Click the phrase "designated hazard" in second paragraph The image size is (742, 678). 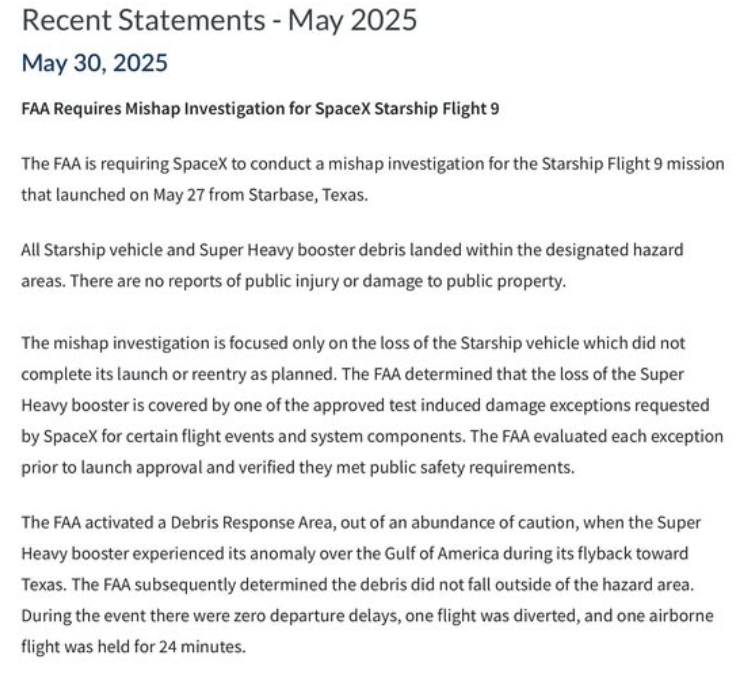(x=614, y=250)
